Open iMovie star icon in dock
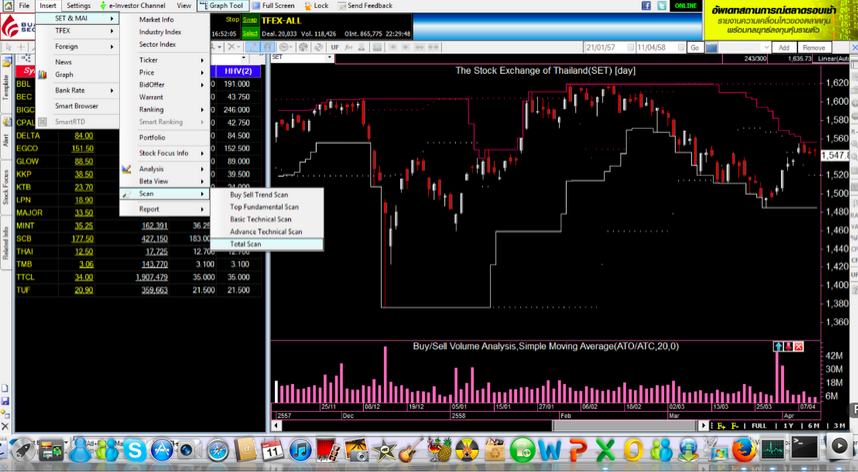This screenshot has height=472, width=858. pyautogui.click(x=384, y=450)
